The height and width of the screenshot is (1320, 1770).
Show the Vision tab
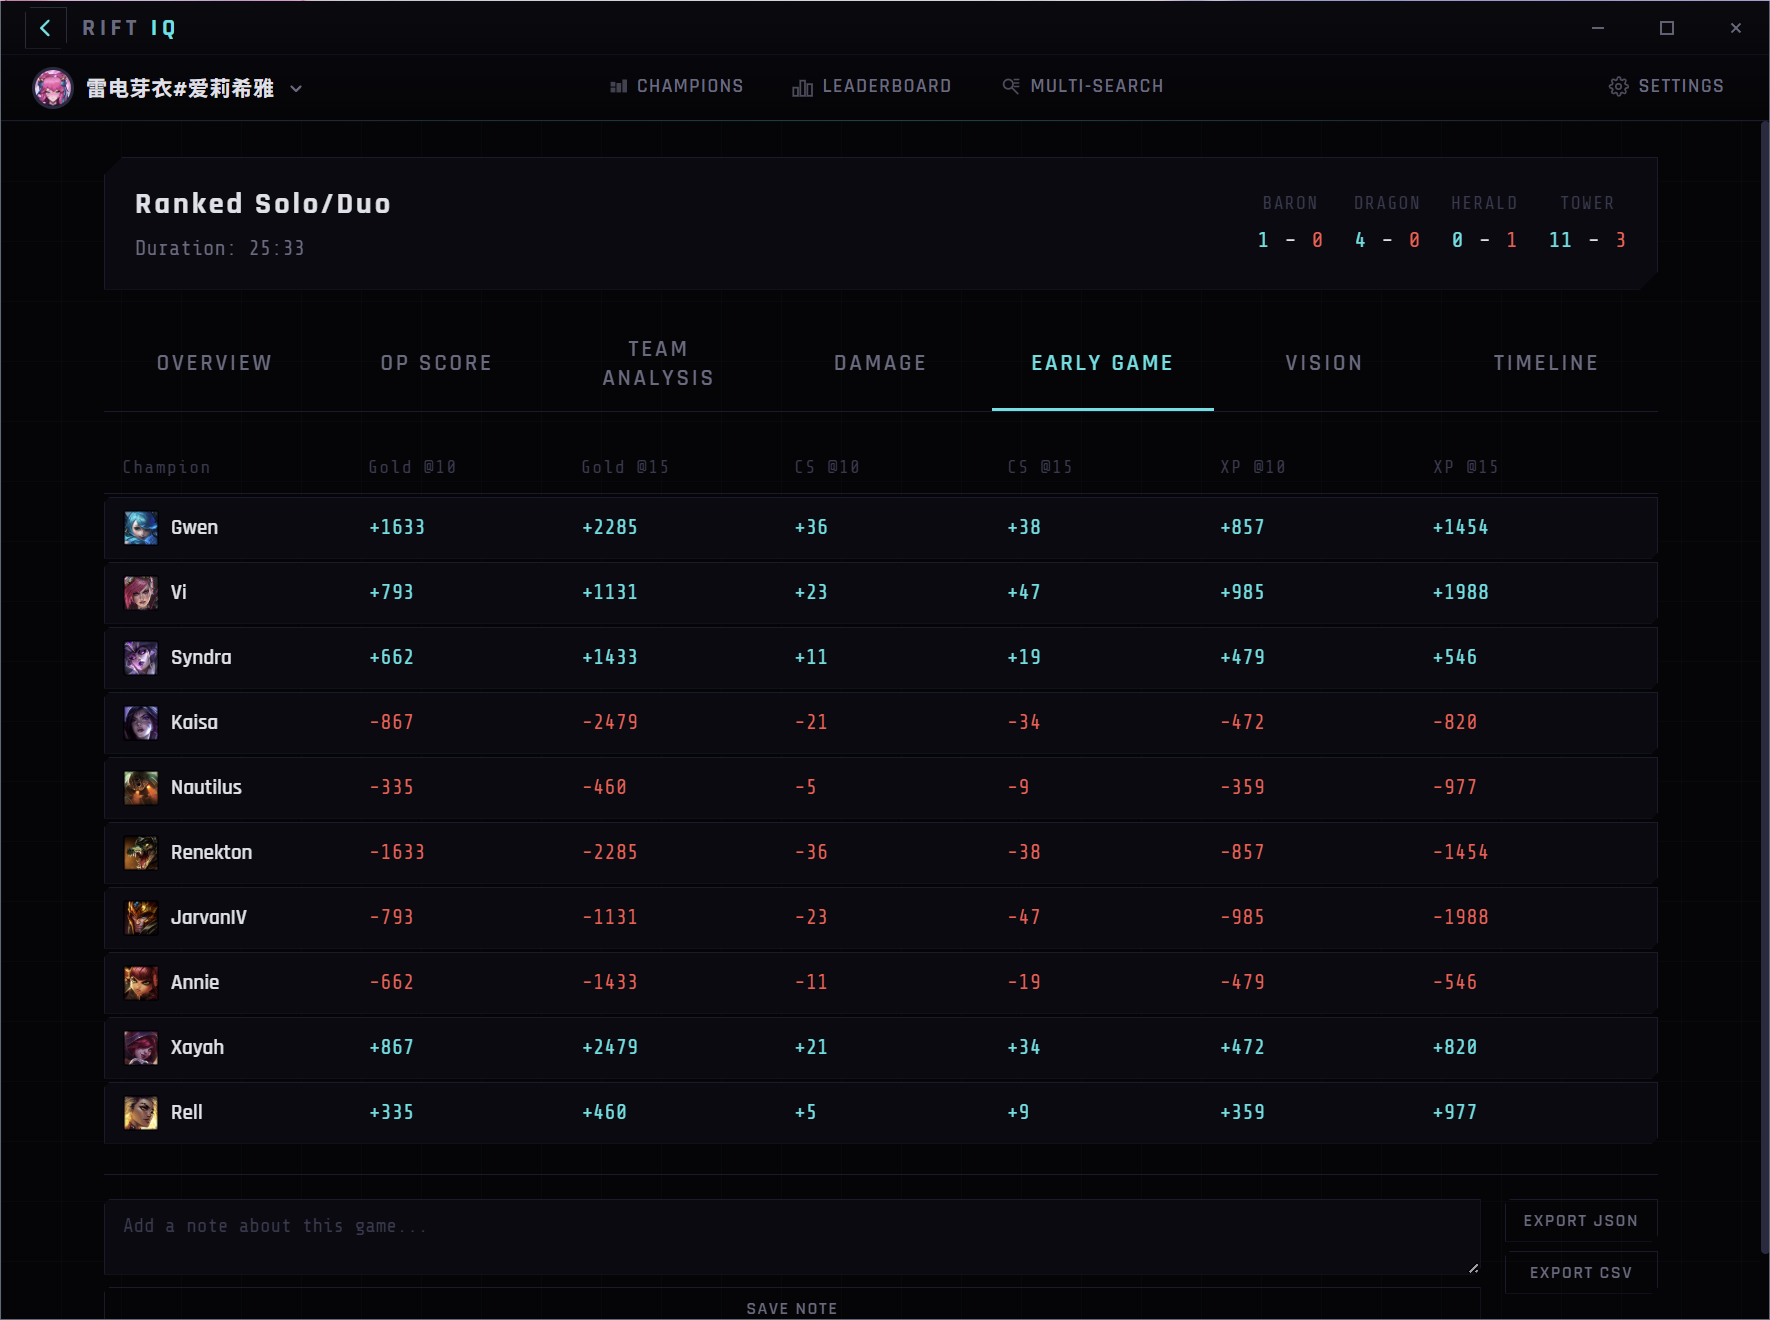point(1324,363)
